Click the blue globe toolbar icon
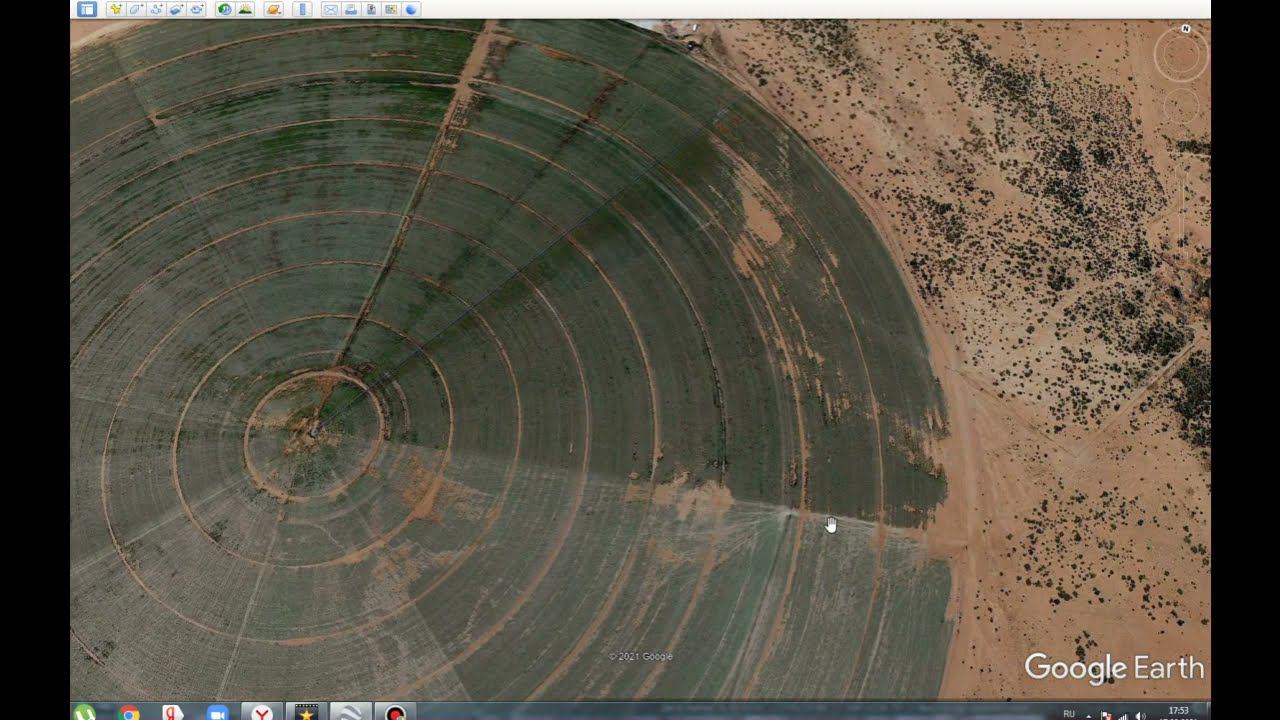The image size is (1280, 720). (411, 9)
